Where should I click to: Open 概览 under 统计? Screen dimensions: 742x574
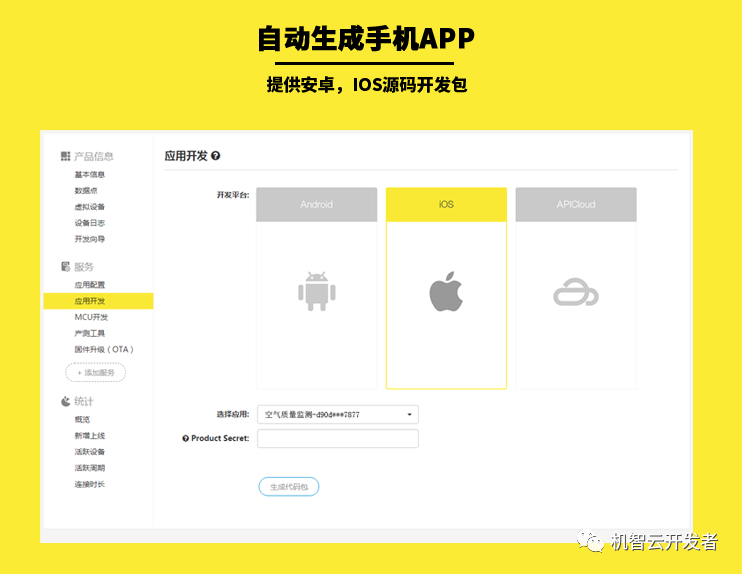(x=82, y=420)
